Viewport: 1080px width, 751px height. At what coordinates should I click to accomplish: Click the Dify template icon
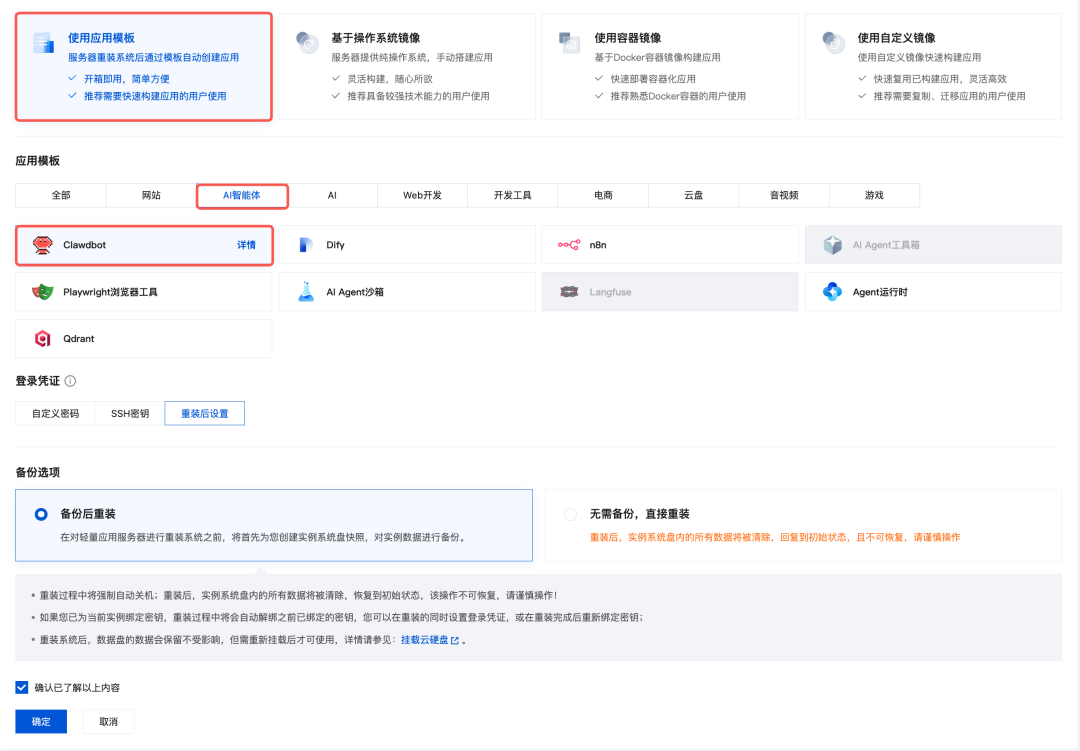[306, 244]
